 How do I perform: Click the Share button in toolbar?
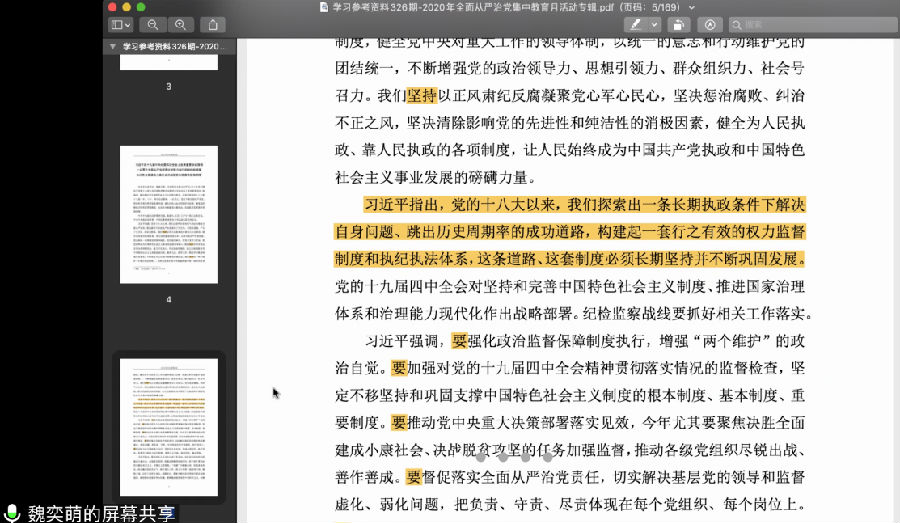pos(212,24)
